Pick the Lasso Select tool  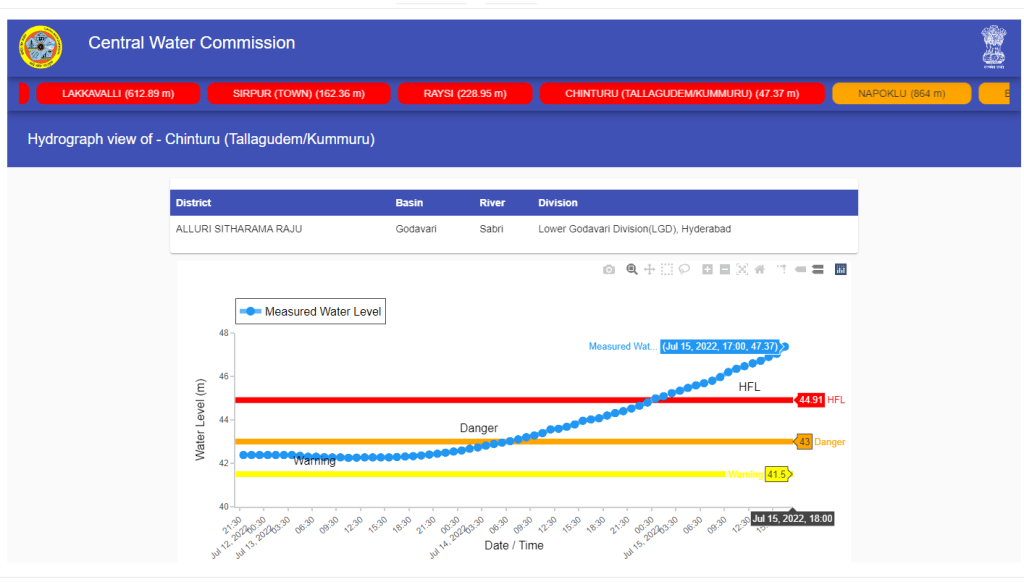[x=685, y=269]
